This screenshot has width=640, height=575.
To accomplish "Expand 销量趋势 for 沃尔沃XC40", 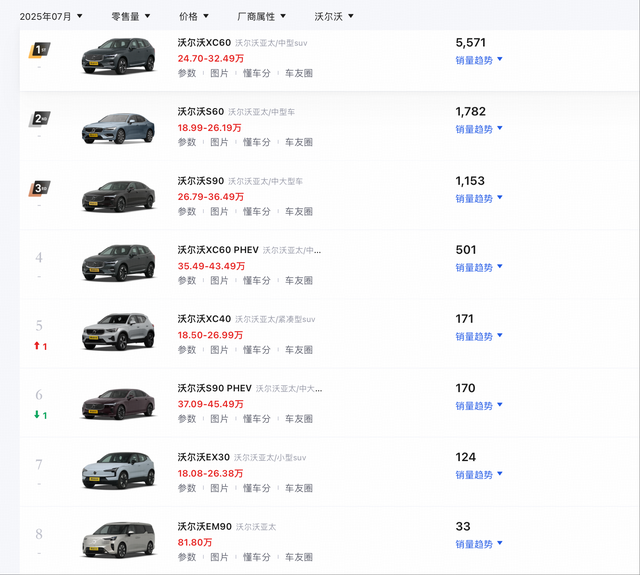I will [x=479, y=337].
